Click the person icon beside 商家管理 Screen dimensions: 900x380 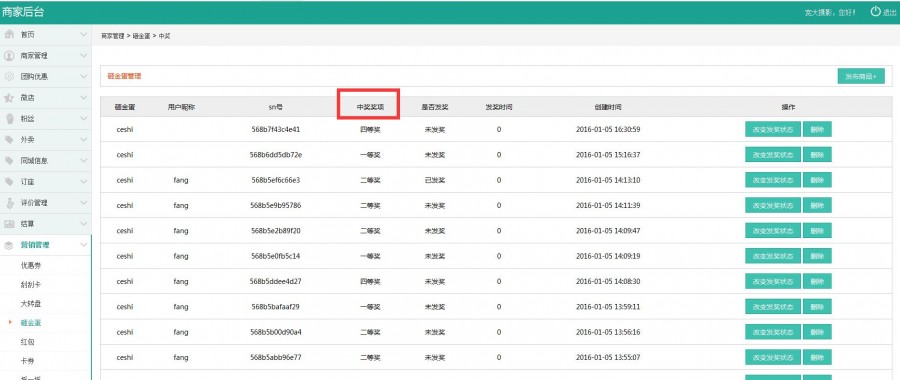(9, 56)
